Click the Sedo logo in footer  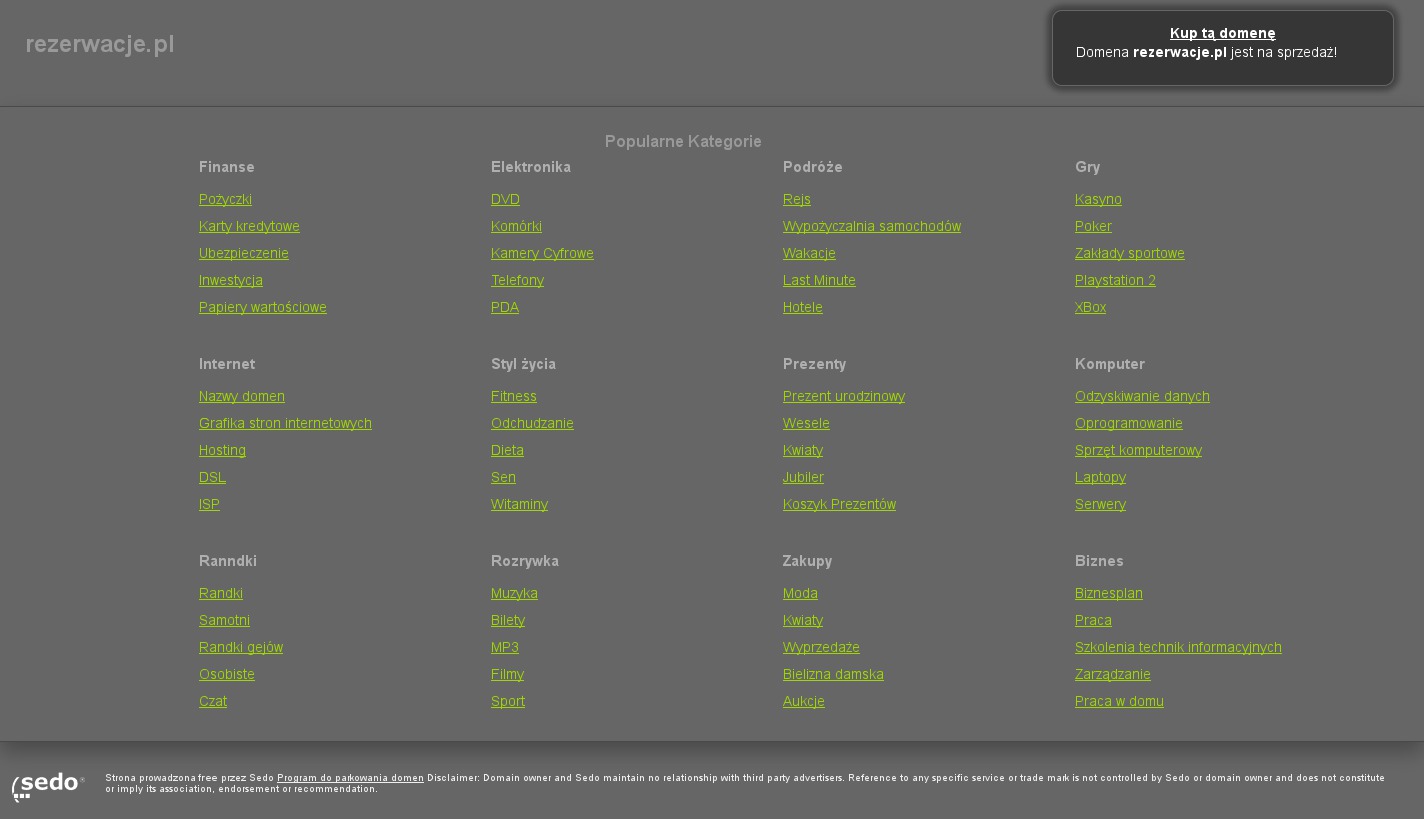[48, 785]
